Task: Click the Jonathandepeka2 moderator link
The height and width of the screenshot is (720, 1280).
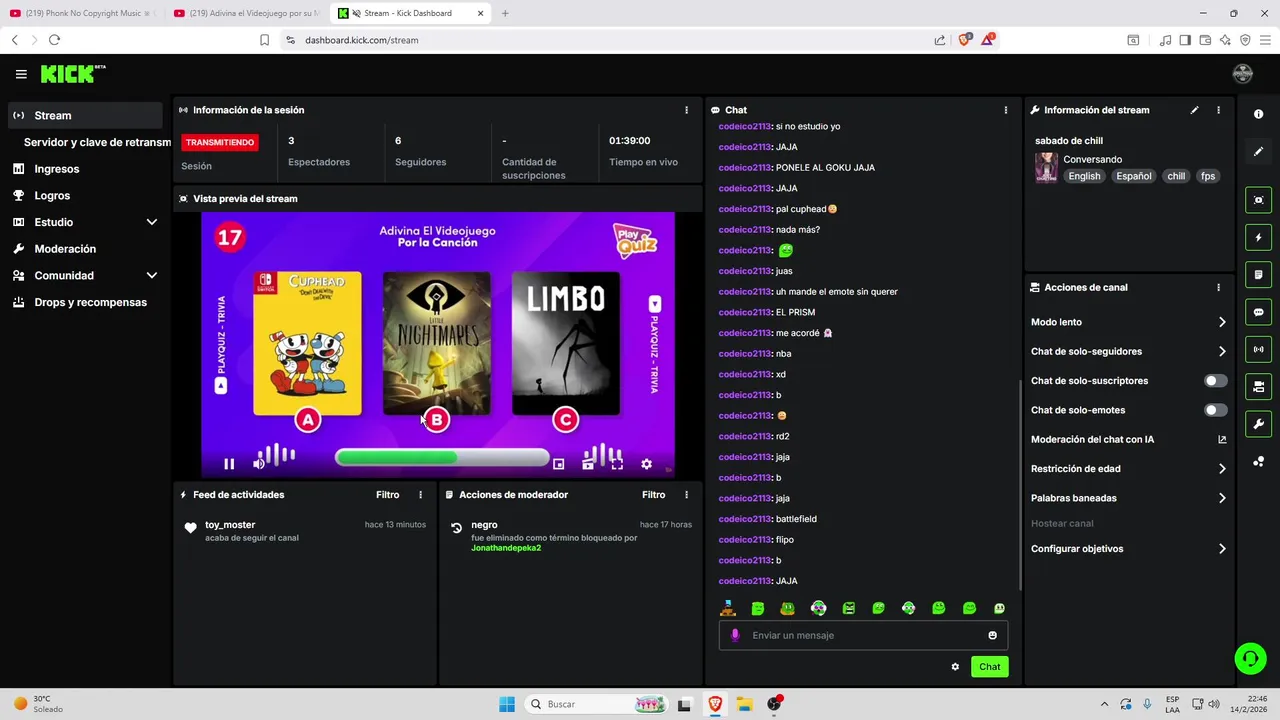Action: (506, 548)
